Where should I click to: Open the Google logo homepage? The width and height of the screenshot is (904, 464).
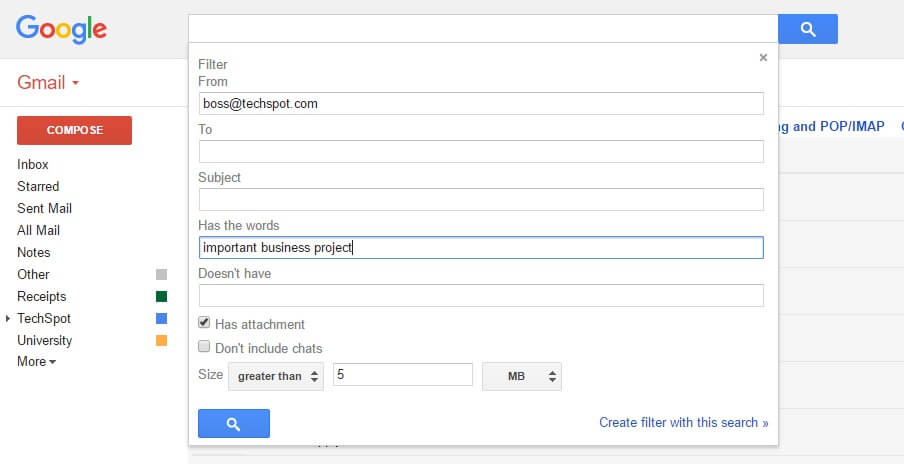pos(61,29)
